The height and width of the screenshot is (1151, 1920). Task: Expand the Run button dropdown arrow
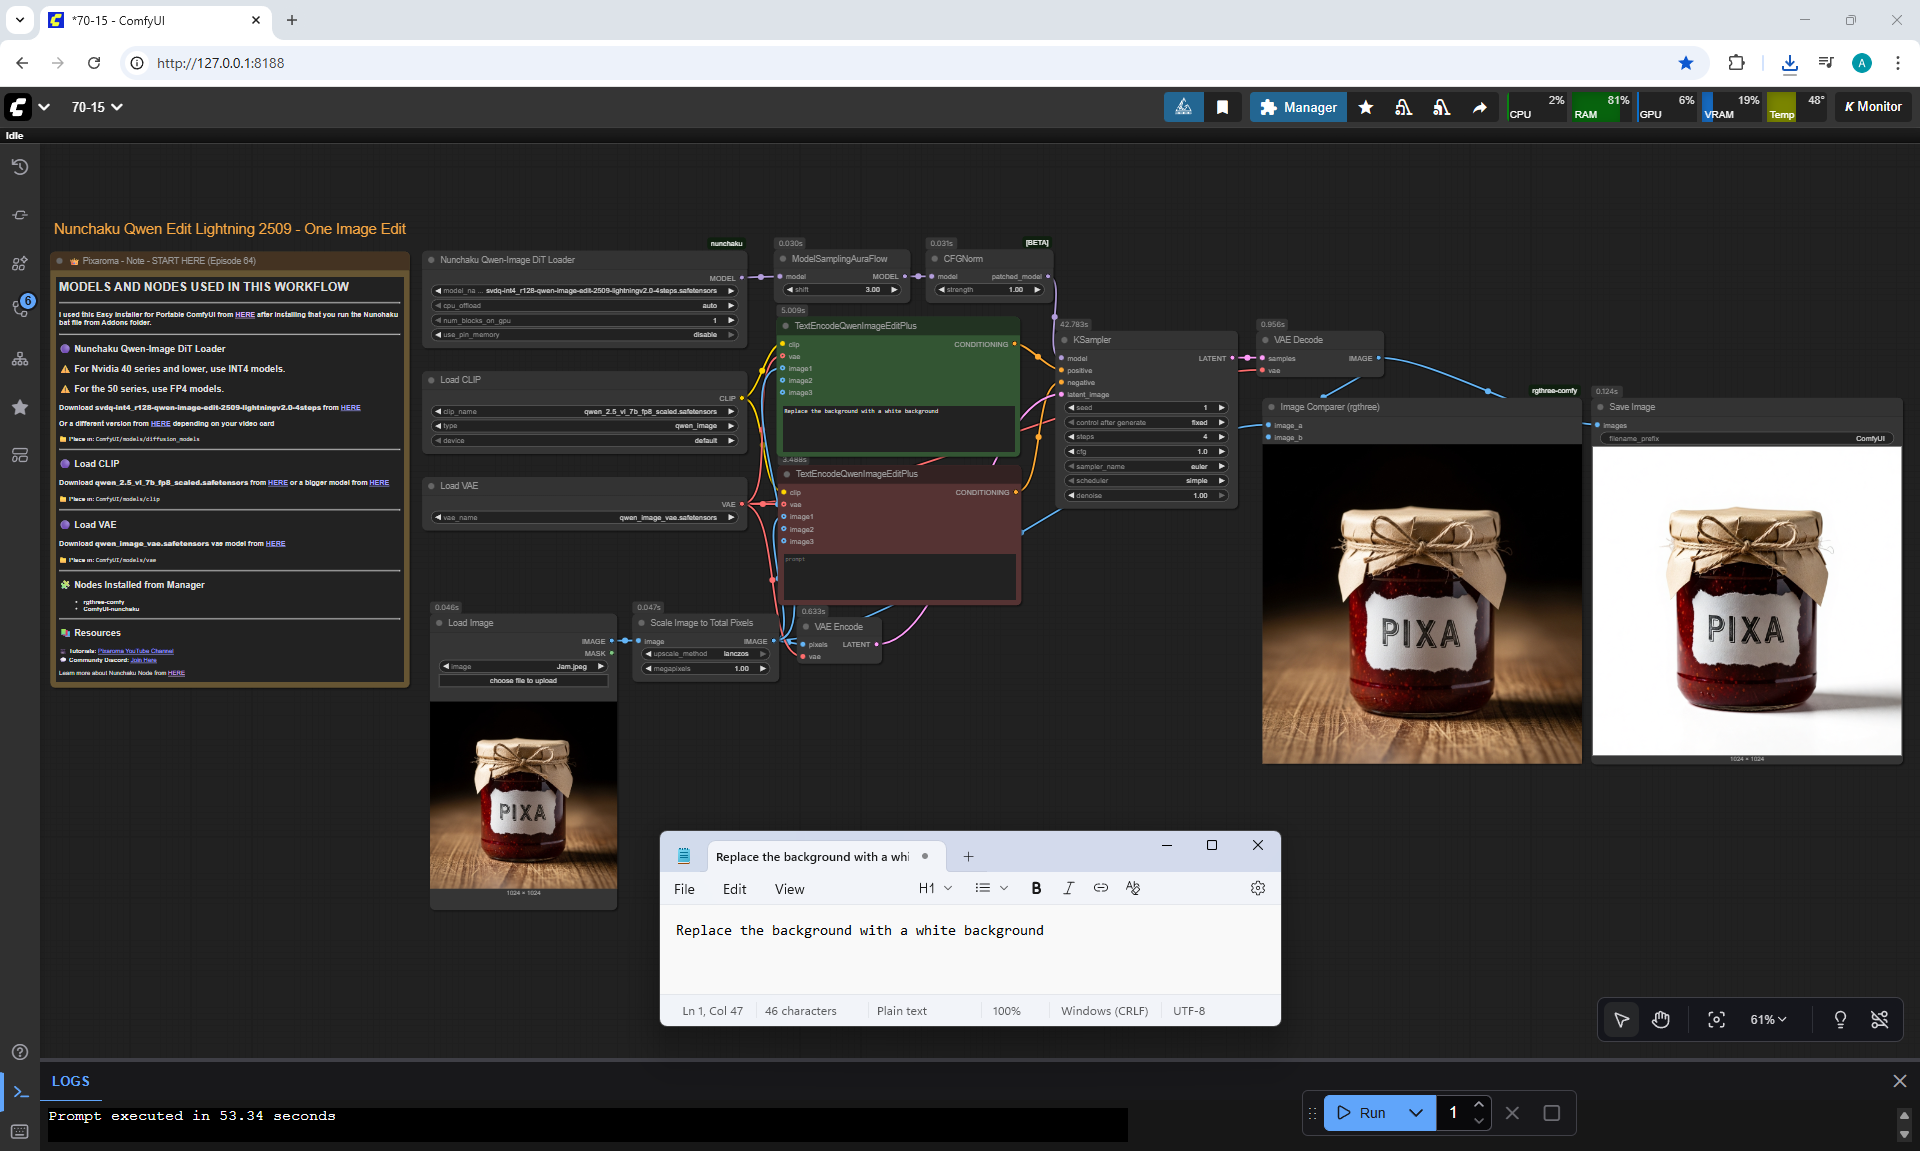[x=1416, y=1113]
